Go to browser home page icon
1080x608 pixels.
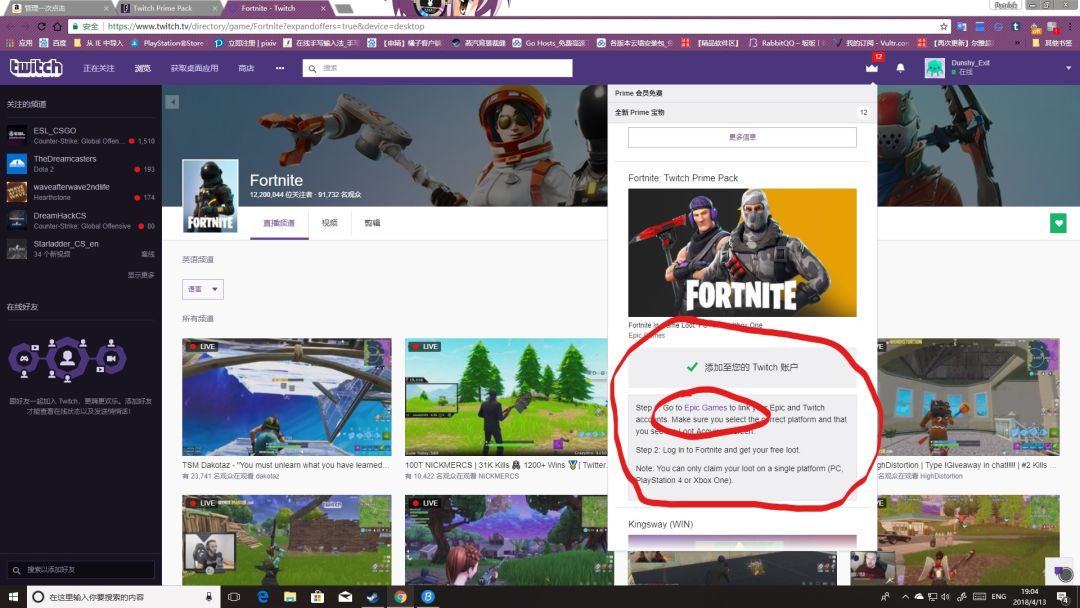(58, 26)
